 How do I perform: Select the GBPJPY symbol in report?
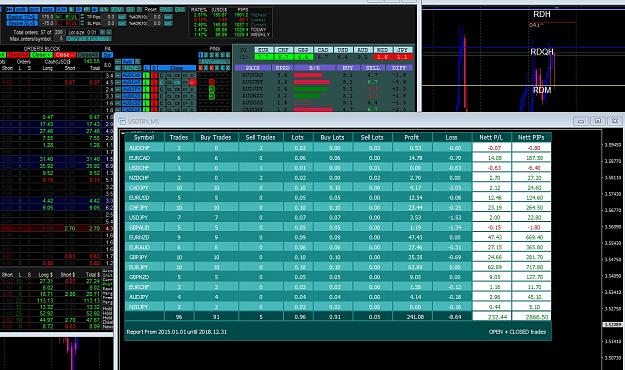click(x=138, y=257)
